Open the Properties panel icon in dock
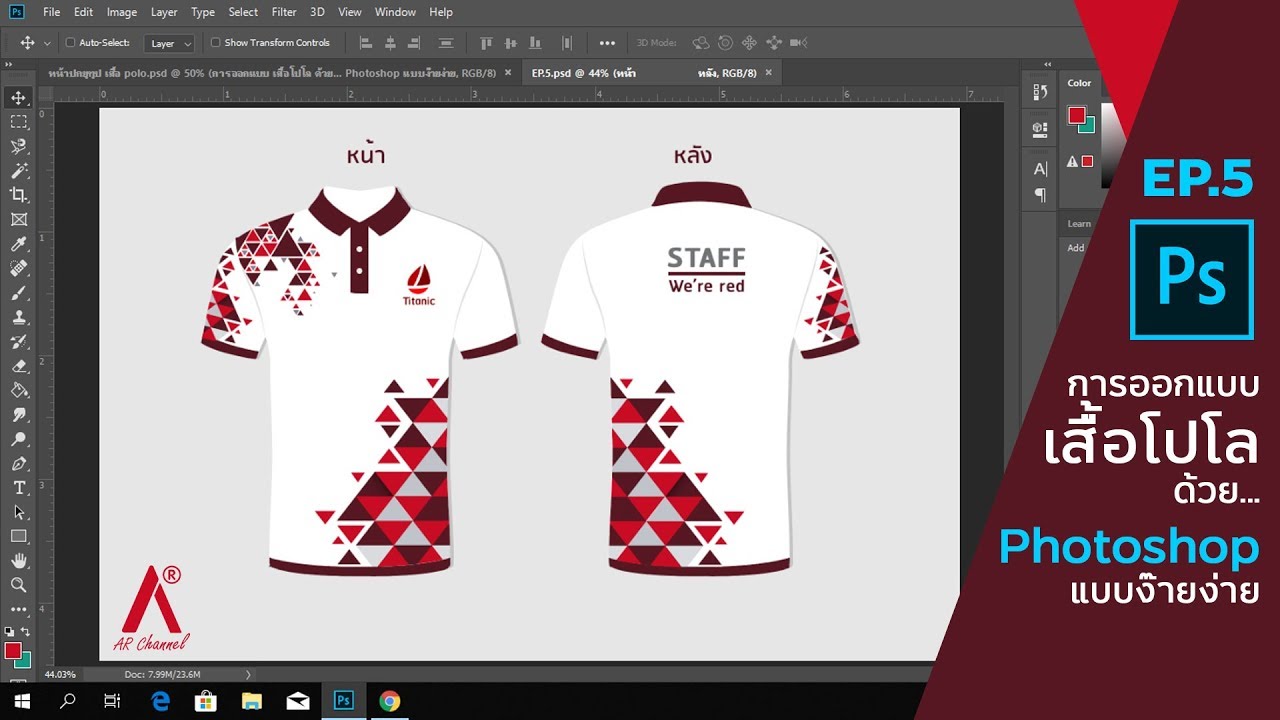Screen dimensions: 1280x720 [x=1040, y=129]
